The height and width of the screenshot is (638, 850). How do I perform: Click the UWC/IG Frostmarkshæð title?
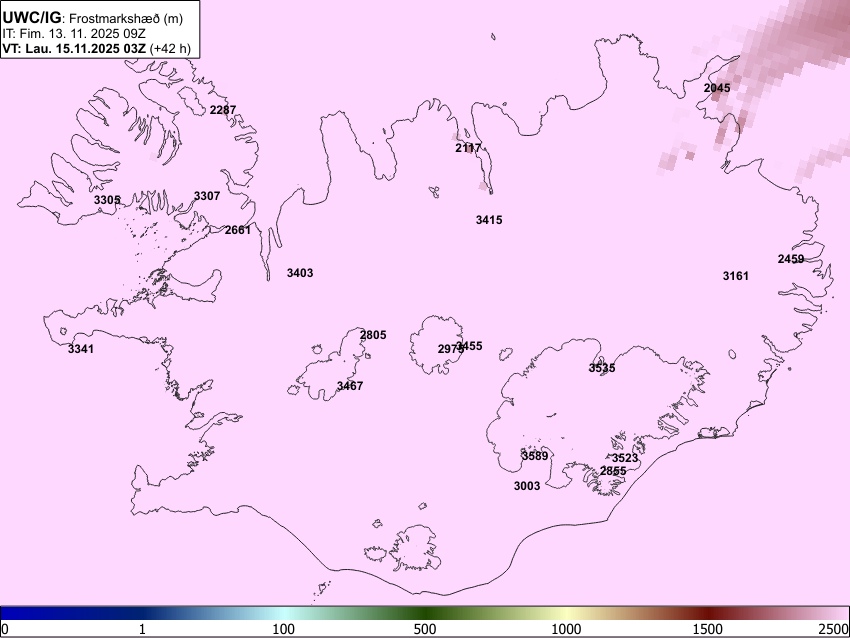[93, 18]
